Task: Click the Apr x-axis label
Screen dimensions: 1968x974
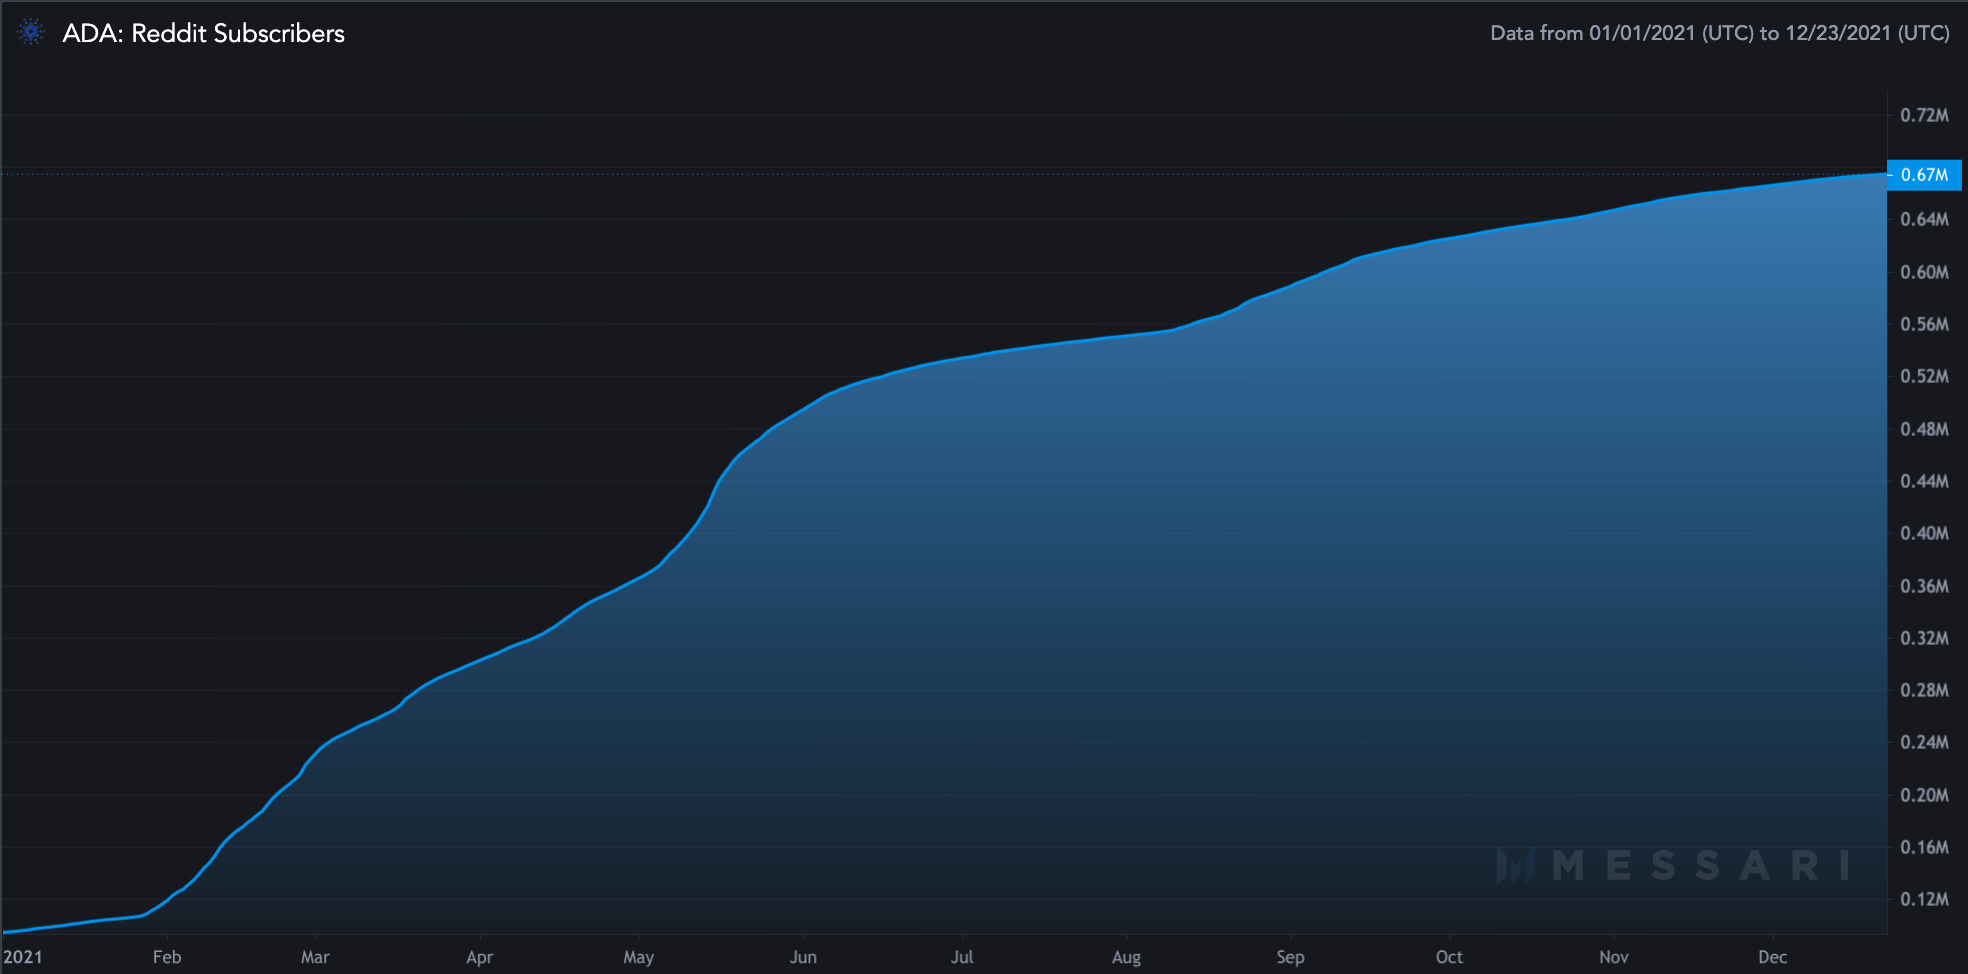Action: [479, 957]
